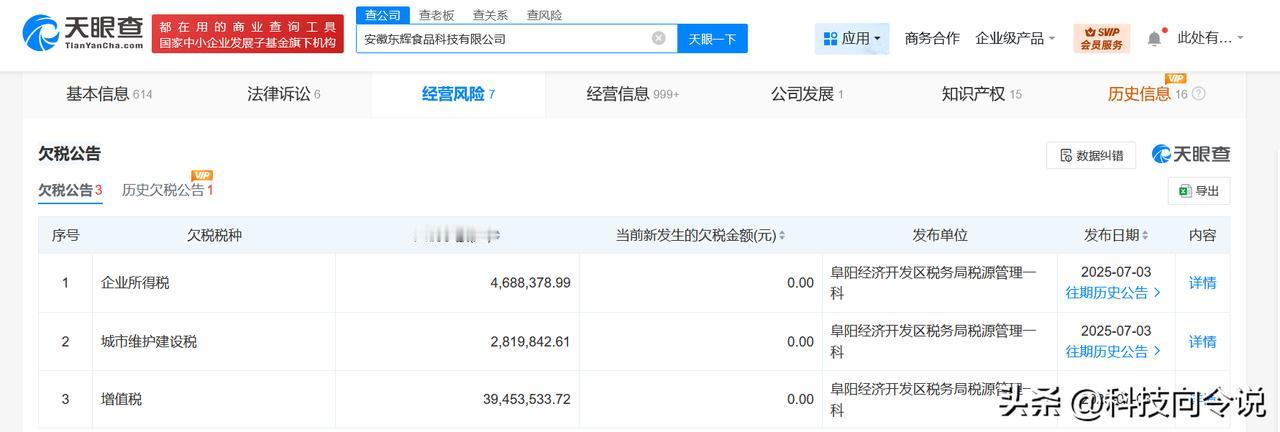The width and height of the screenshot is (1280, 432).
Task: Expand the 企业级产品 dropdown
Action: point(1015,38)
